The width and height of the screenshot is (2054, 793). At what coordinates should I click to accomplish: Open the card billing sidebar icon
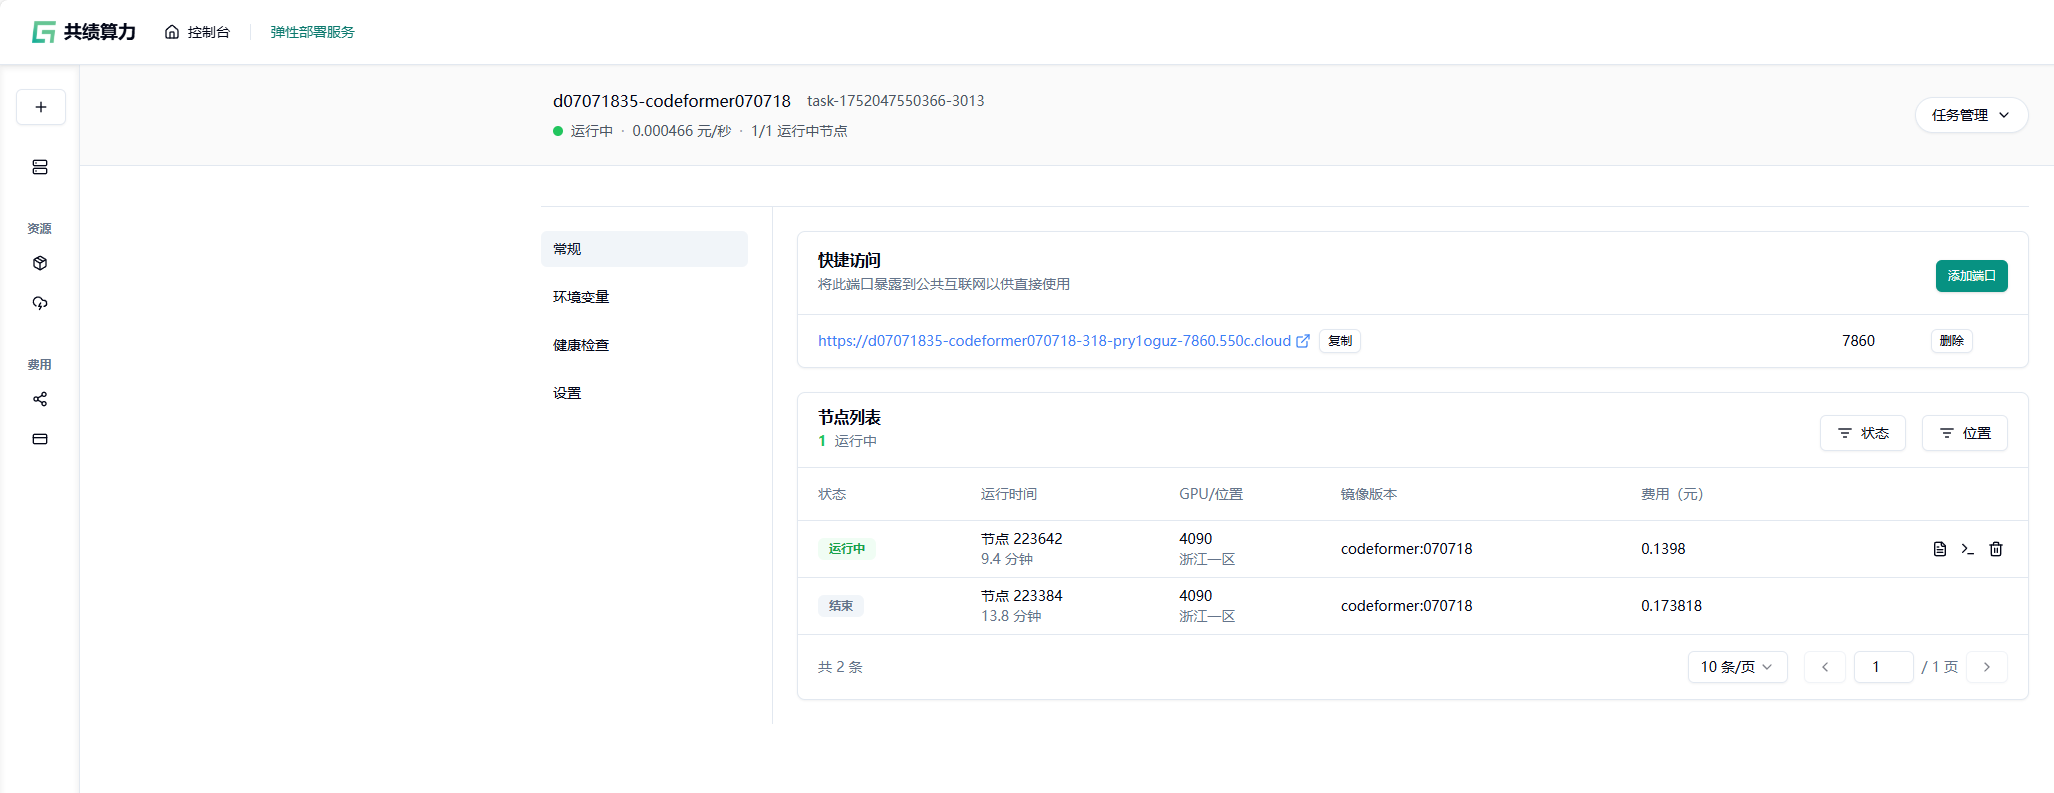[40, 439]
